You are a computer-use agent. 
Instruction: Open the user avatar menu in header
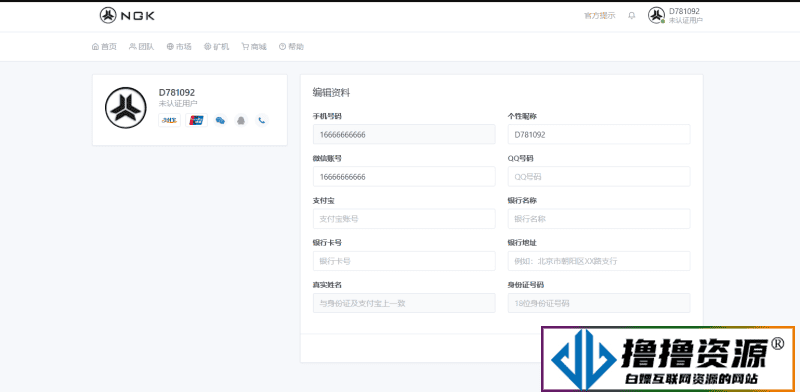(x=656, y=15)
